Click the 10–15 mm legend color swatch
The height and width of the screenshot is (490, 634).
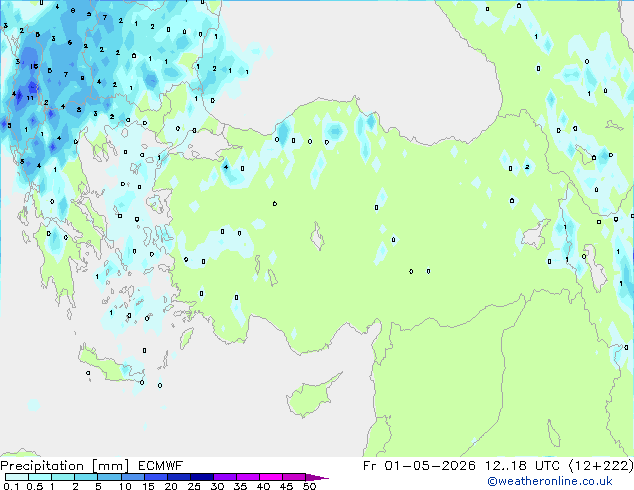point(132,477)
